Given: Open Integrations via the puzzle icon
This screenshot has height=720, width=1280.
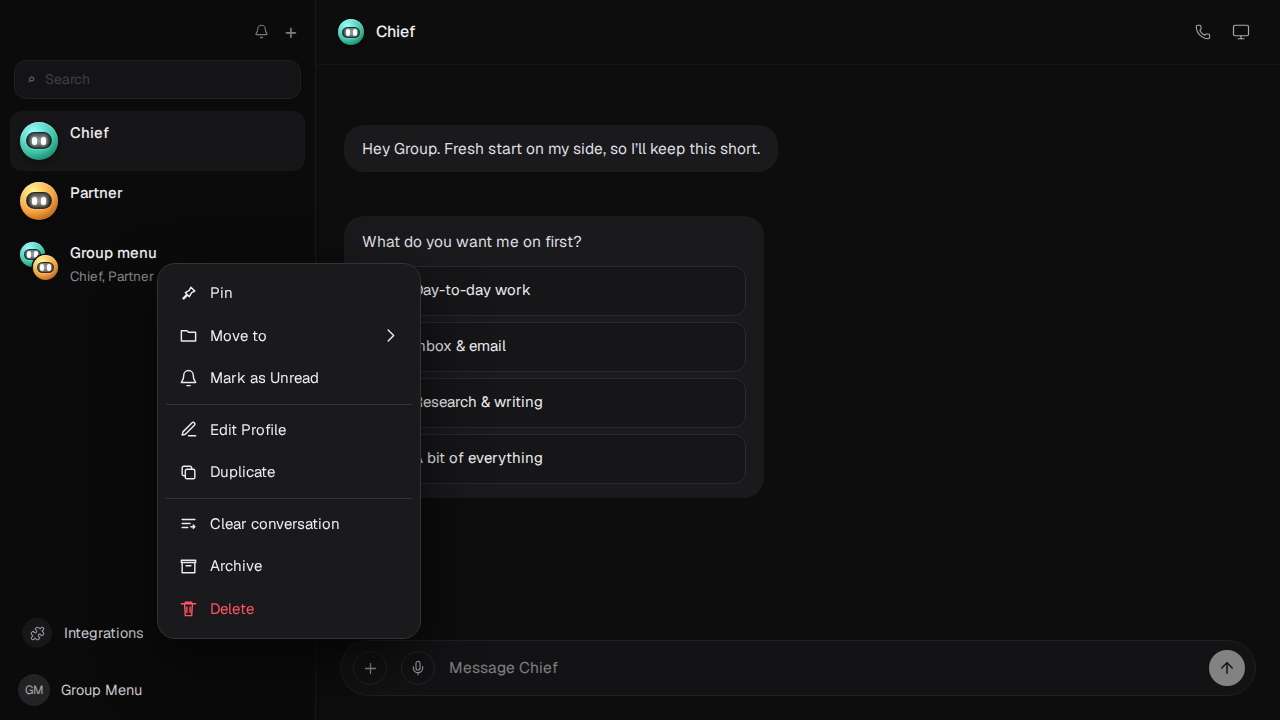Looking at the screenshot, I should click(37, 633).
